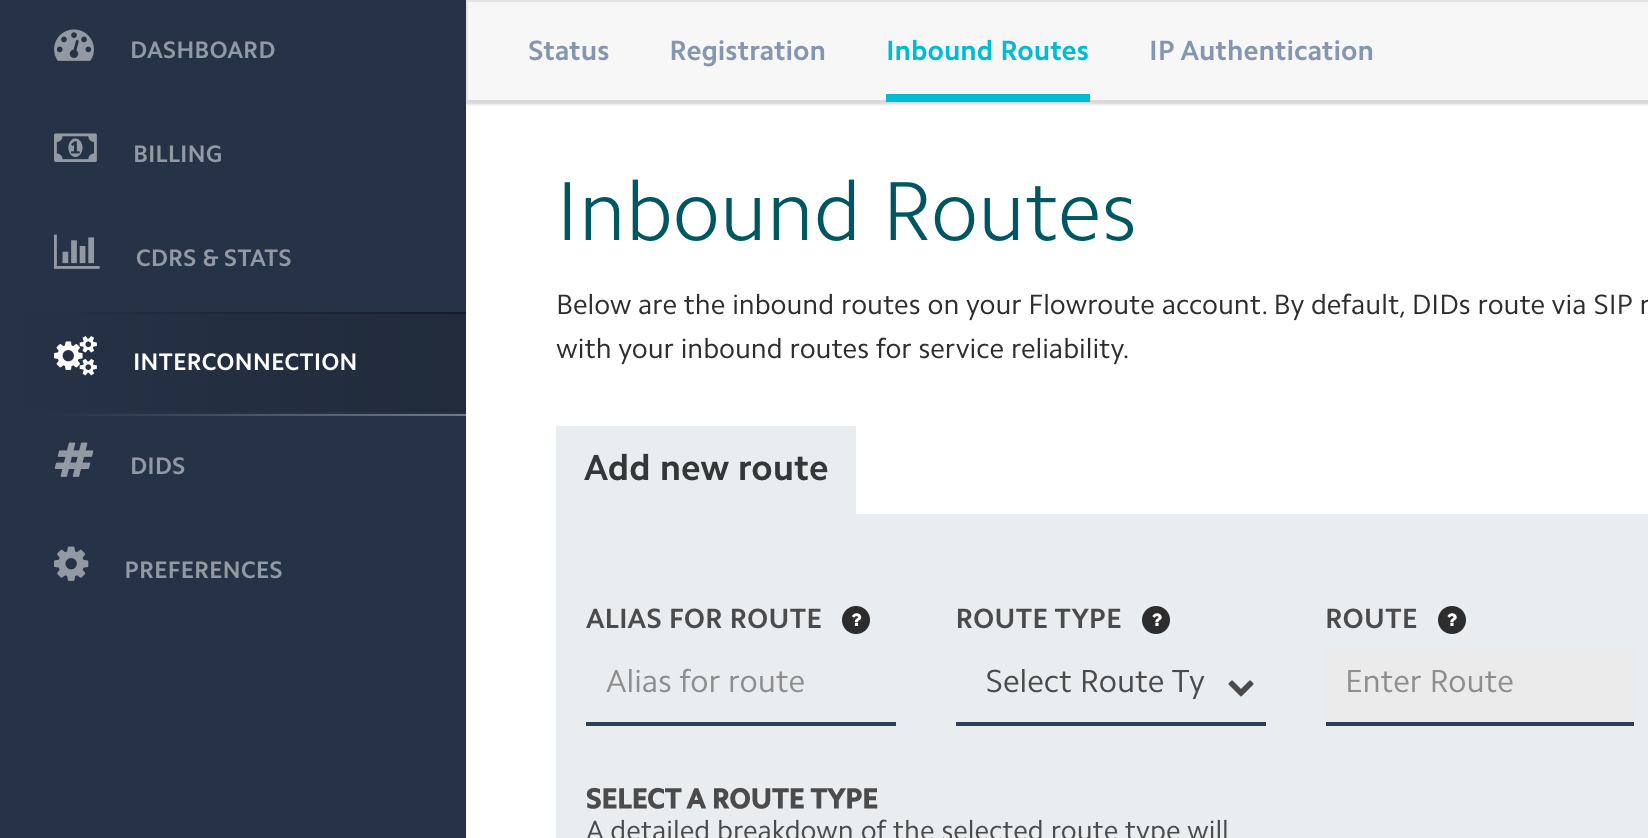
Task: Click help icon next to Alias for Route
Action: (x=856, y=620)
